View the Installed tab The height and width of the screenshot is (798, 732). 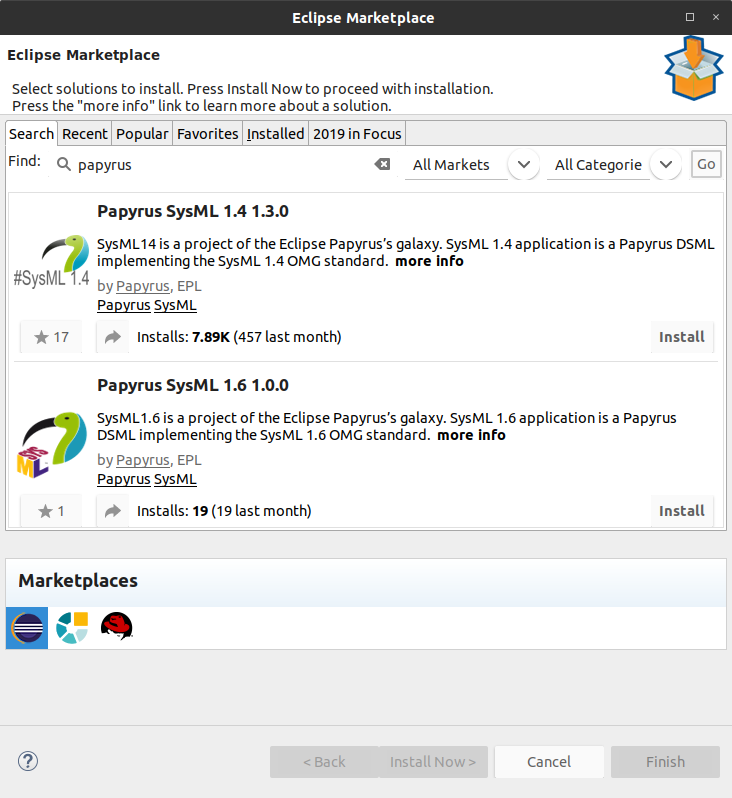275,134
